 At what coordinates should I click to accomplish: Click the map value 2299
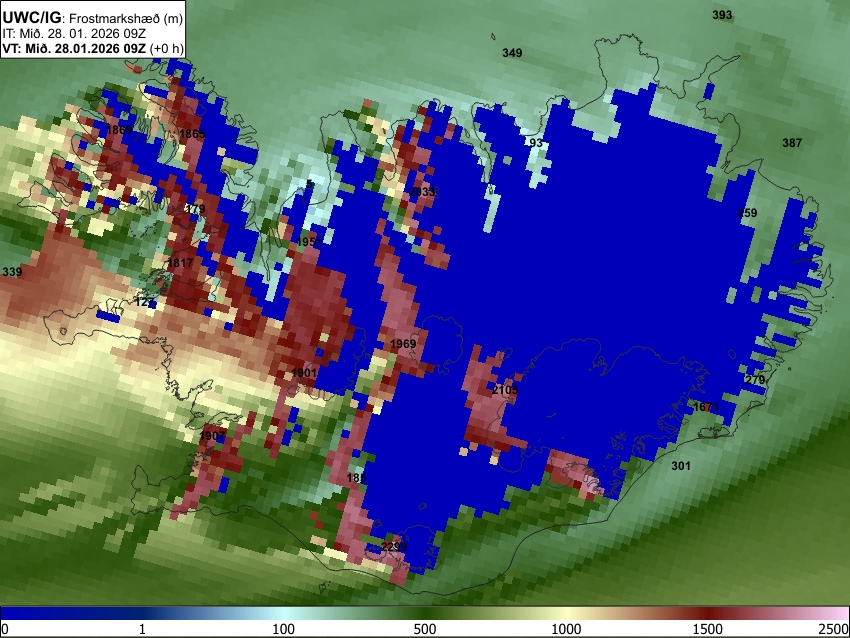pos(394,546)
